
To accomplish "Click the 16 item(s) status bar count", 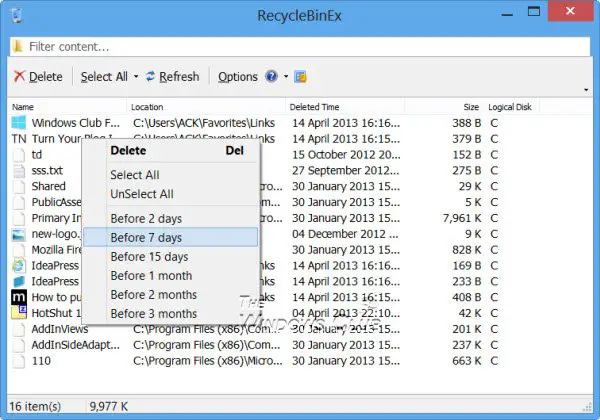I will click(35, 406).
